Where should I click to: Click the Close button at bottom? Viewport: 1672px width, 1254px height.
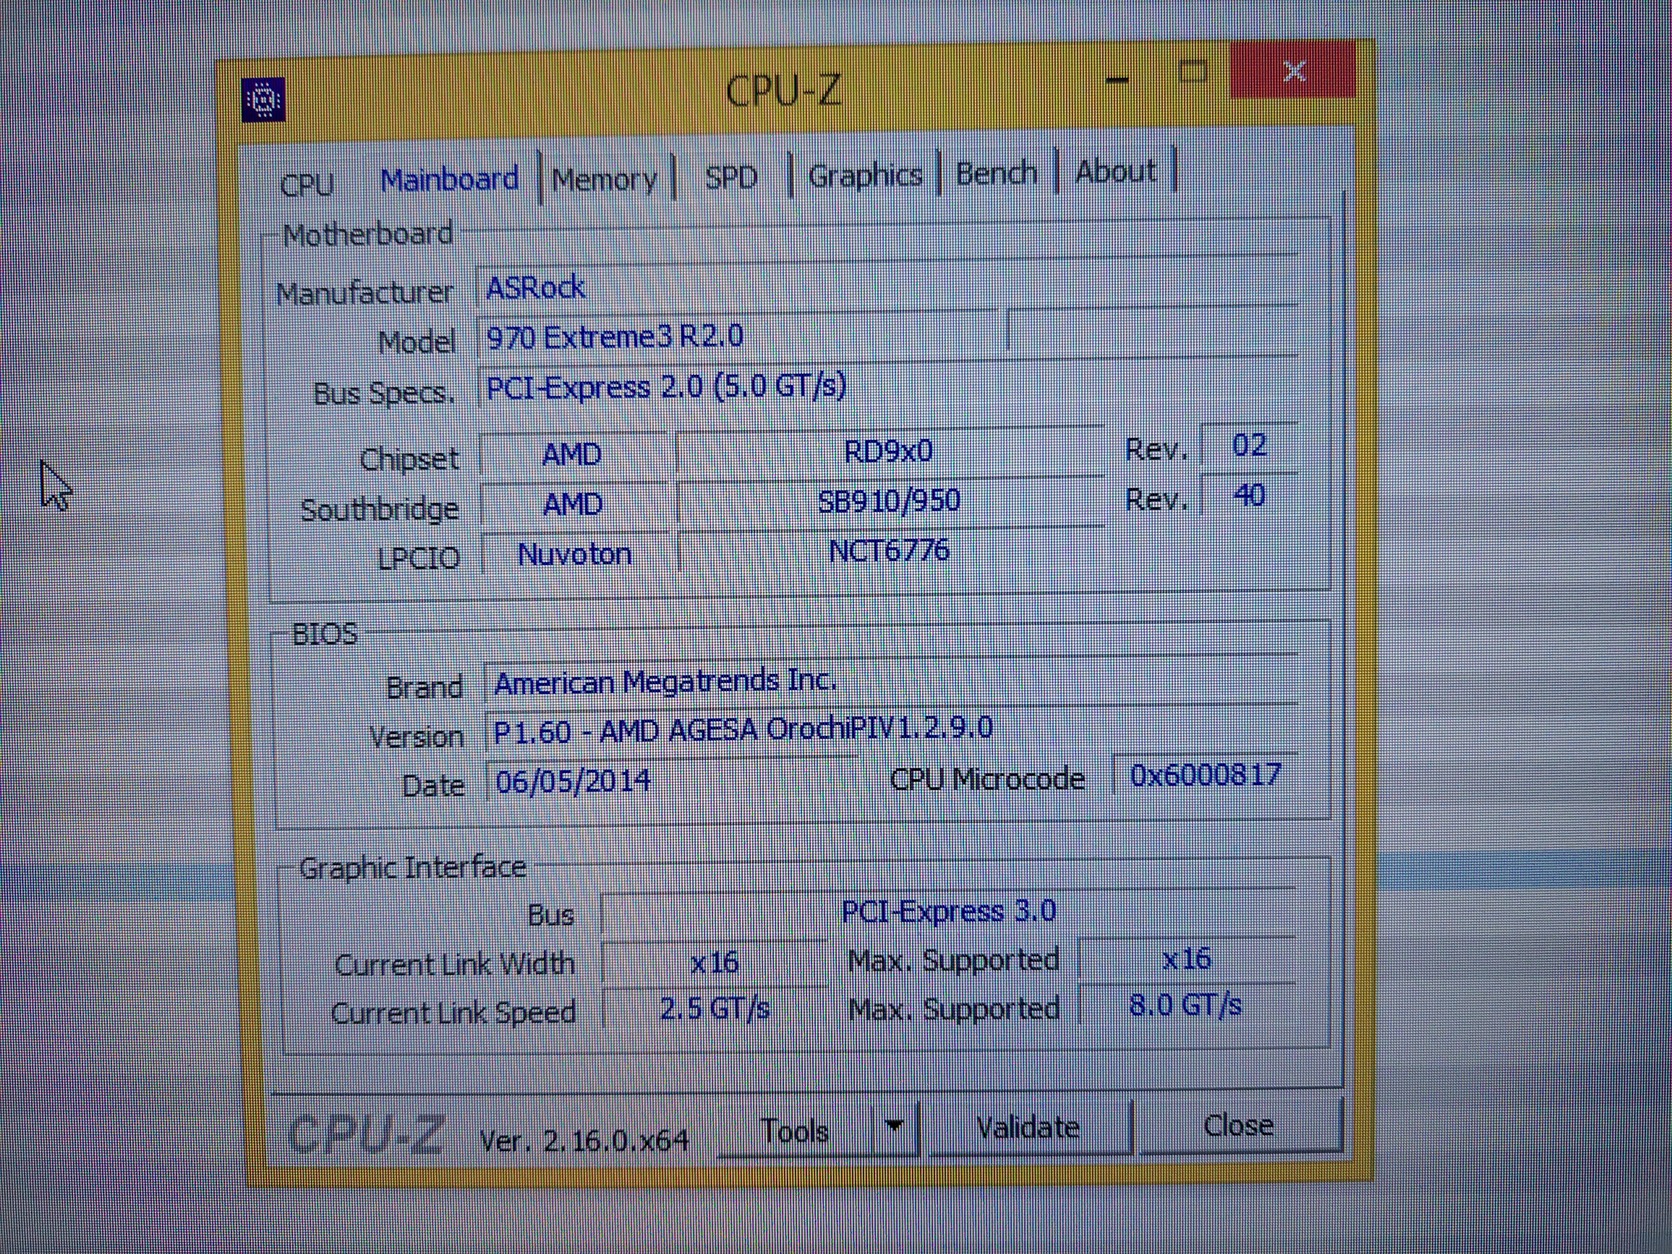1238,1125
